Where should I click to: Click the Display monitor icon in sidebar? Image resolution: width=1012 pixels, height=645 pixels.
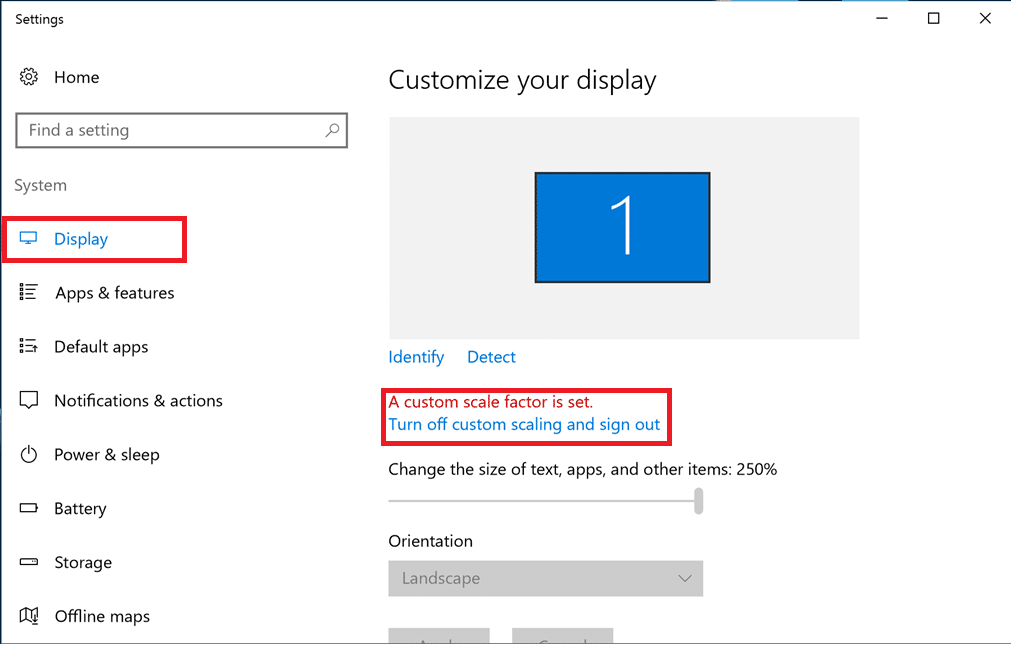pyautogui.click(x=30, y=239)
